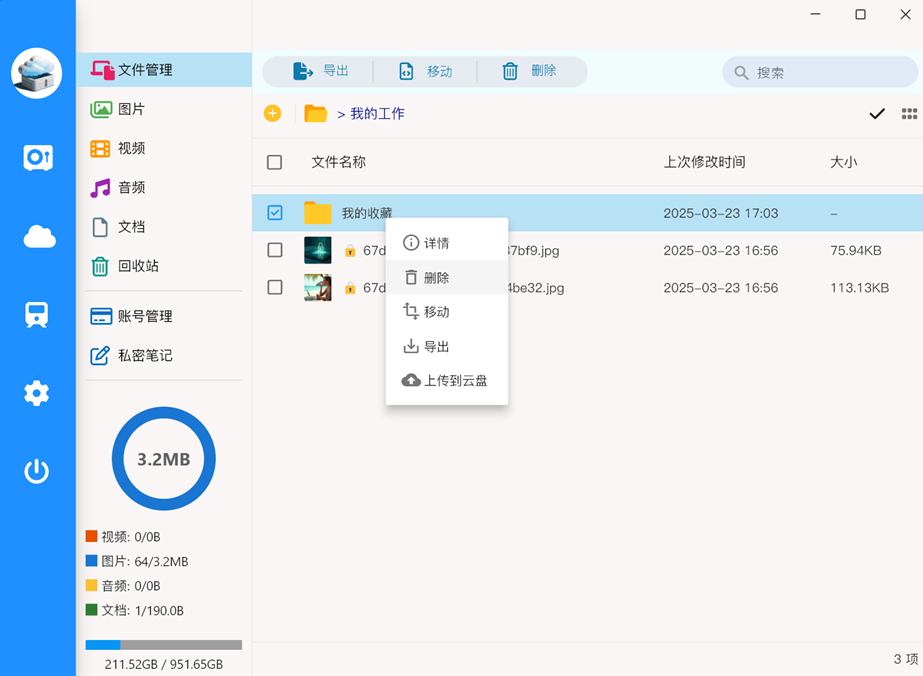Toggle the header select-all checkbox
This screenshot has height=676, width=923.
pos(274,162)
